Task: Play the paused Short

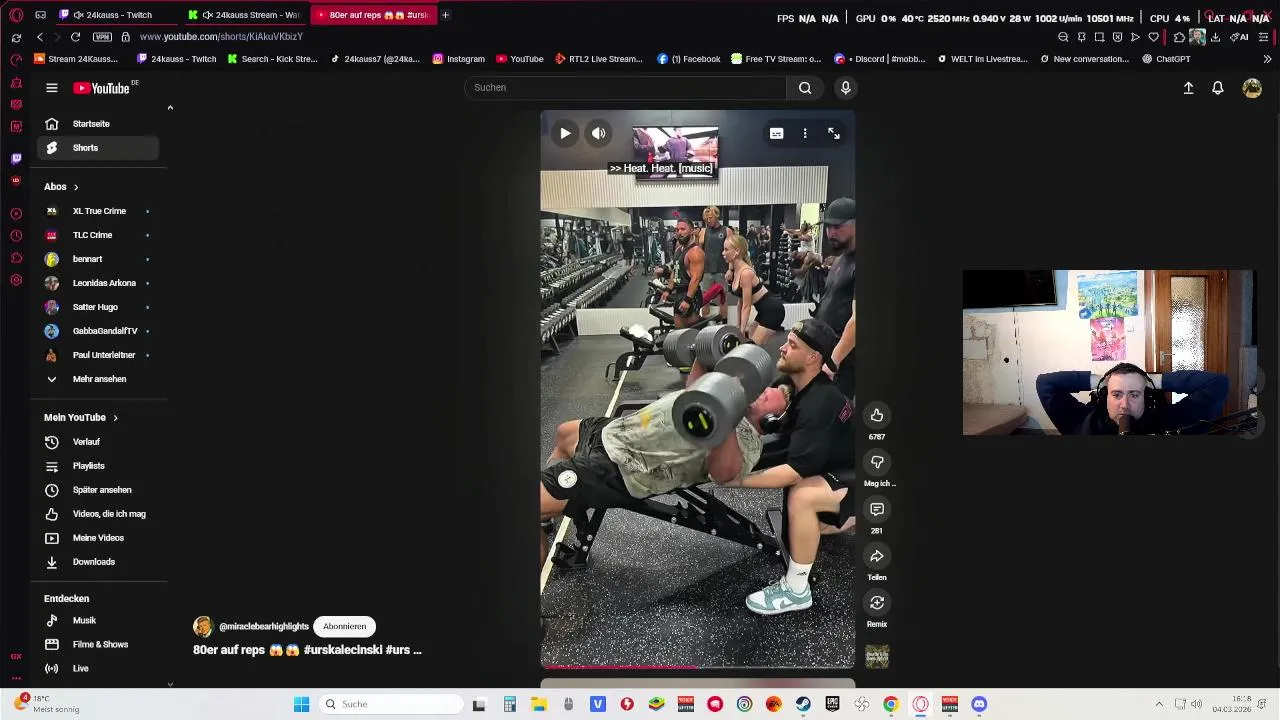Action: click(x=565, y=133)
